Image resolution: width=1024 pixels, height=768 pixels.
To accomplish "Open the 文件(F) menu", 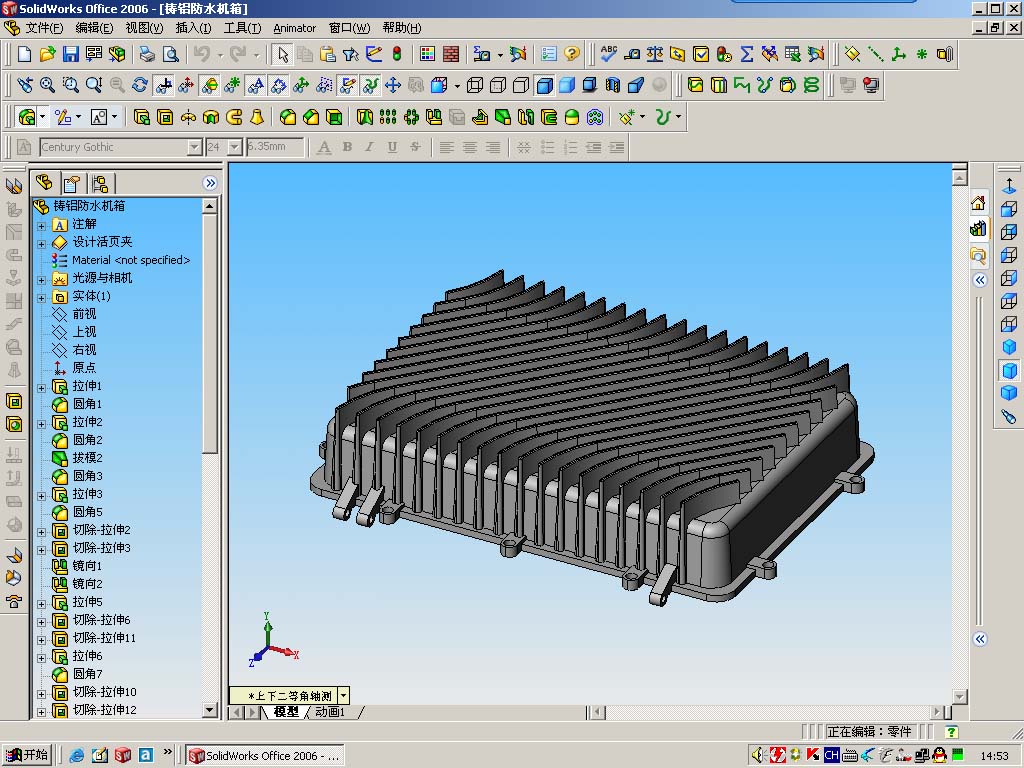I will coord(44,28).
